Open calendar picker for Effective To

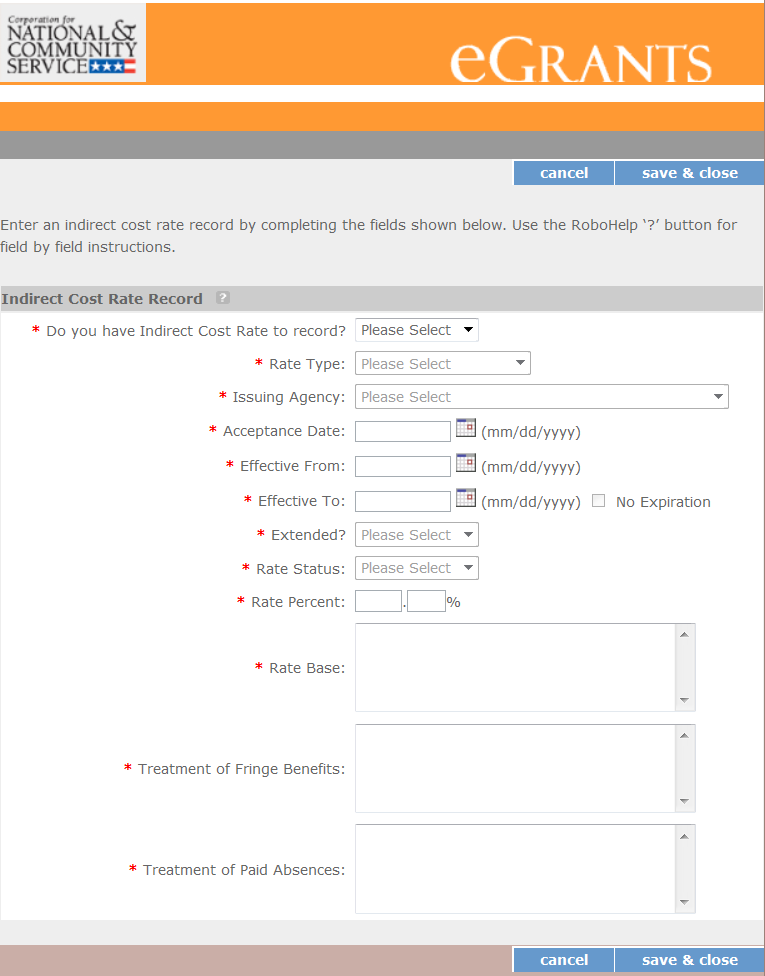pos(466,497)
